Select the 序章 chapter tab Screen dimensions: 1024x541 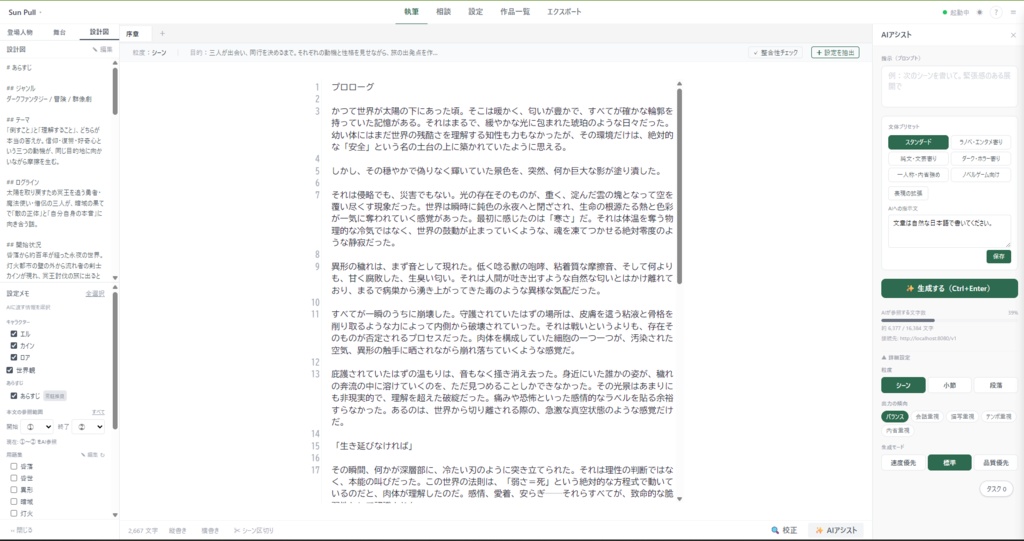pos(135,33)
